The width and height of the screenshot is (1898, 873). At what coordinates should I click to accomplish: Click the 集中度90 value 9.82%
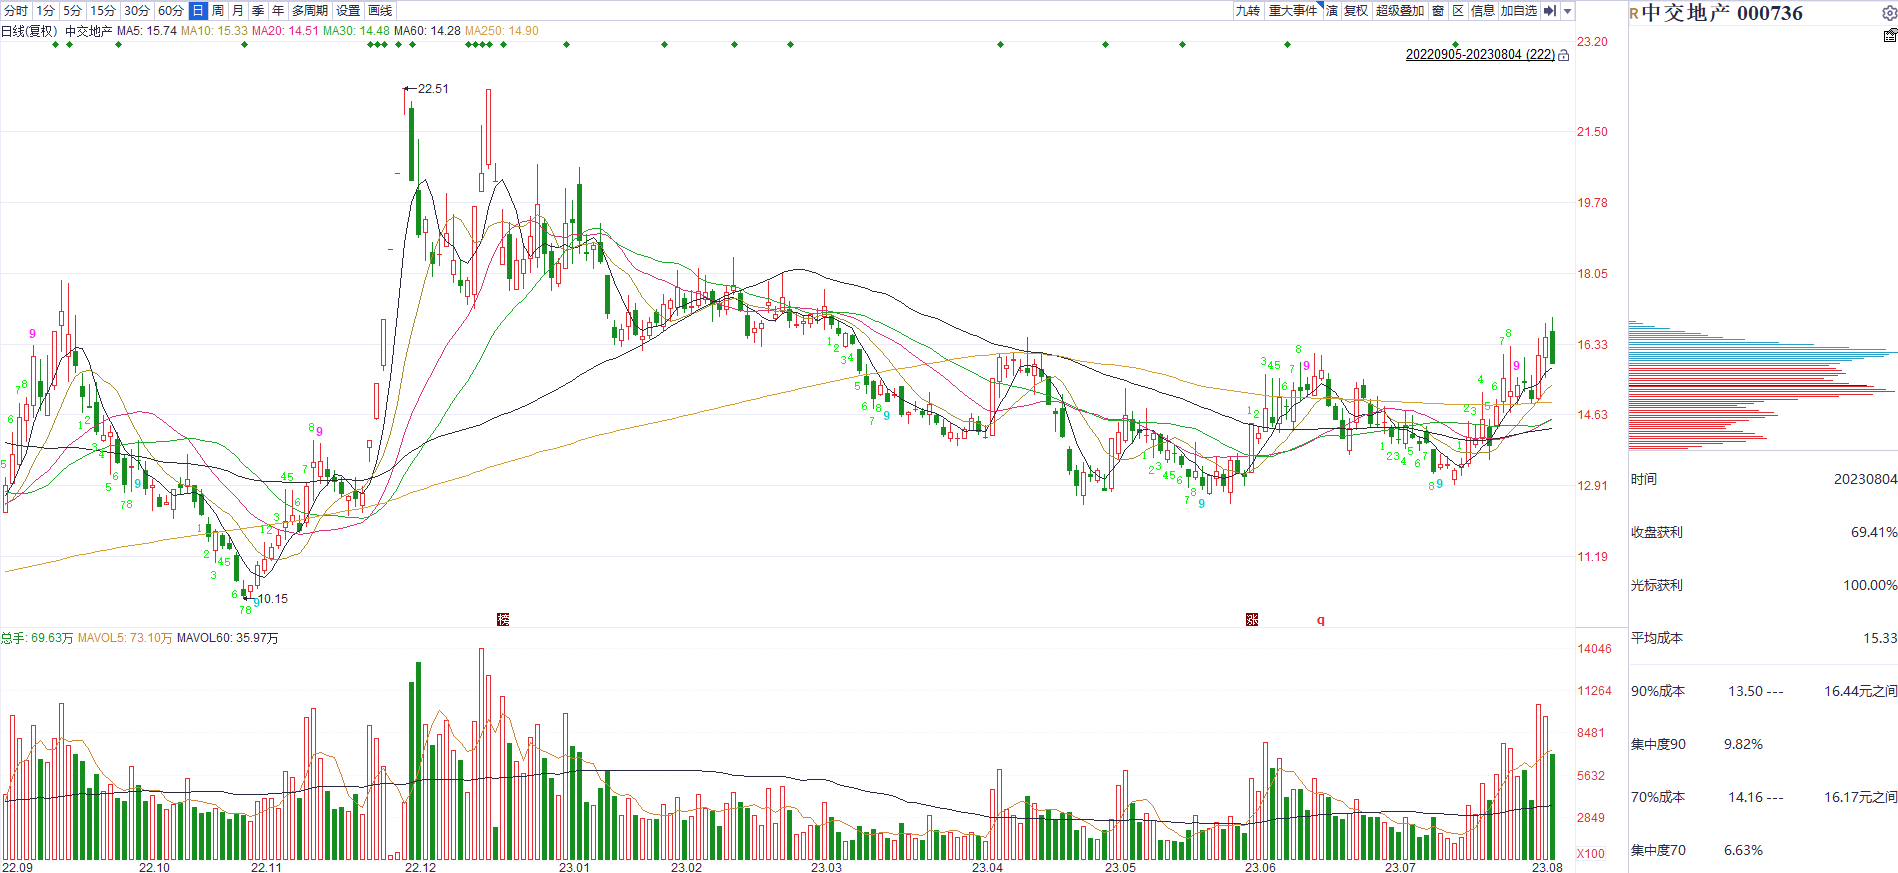click(1743, 745)
